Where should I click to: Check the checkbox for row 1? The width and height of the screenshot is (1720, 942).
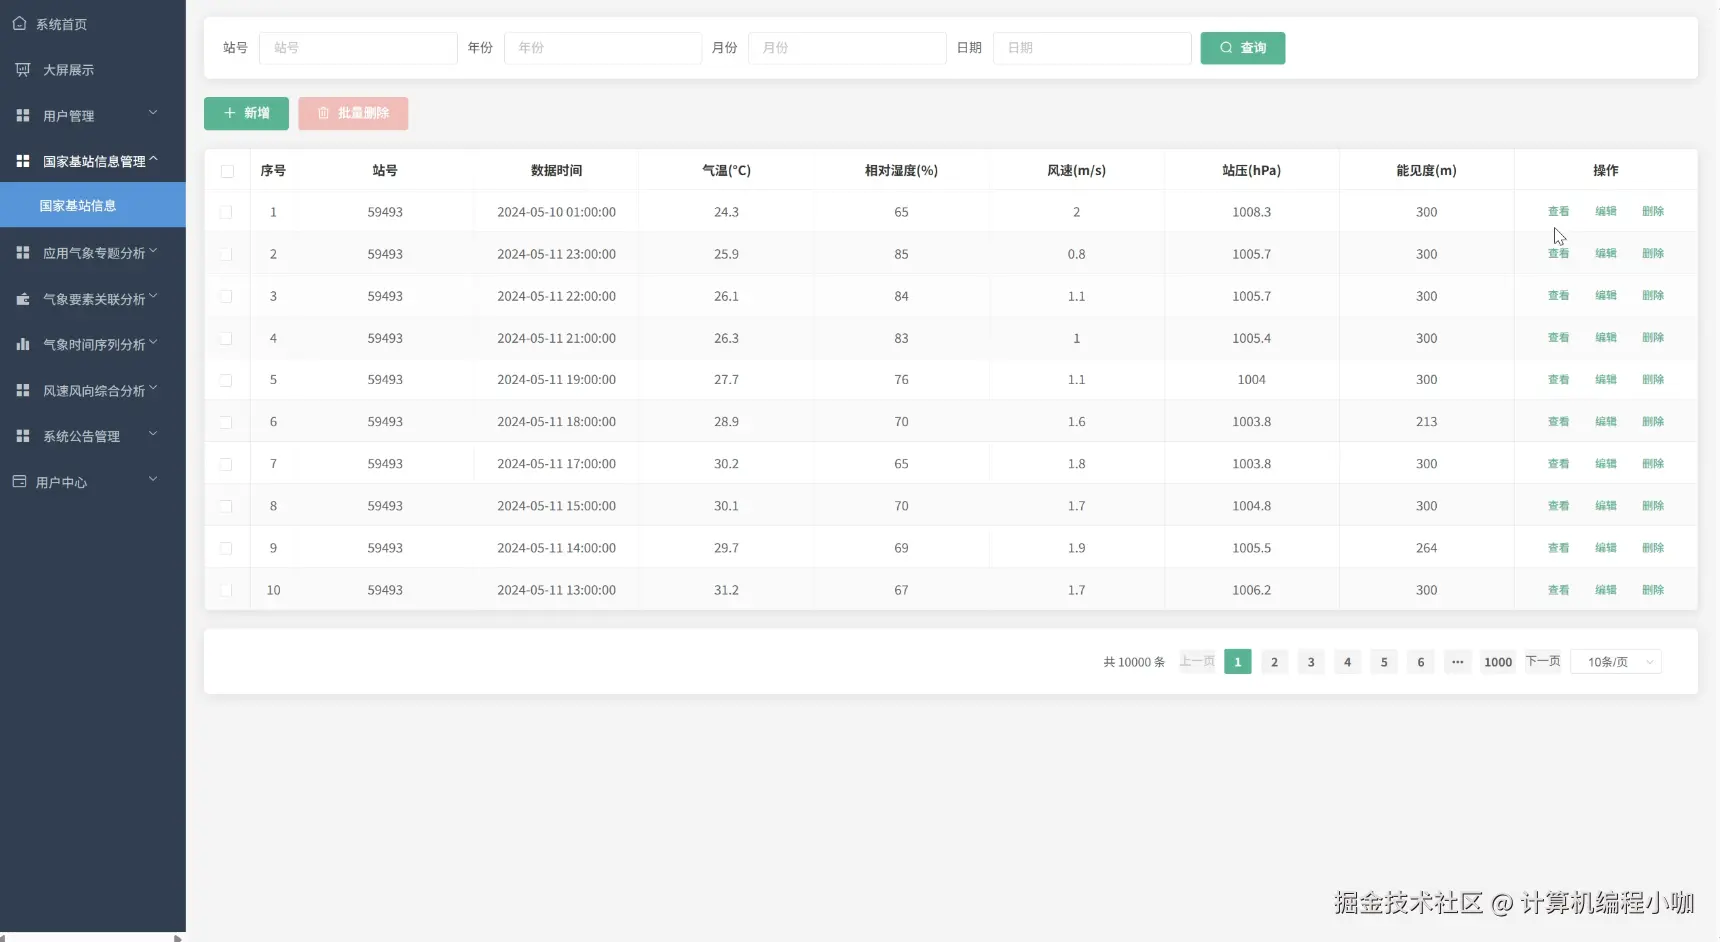pos(226,212)
